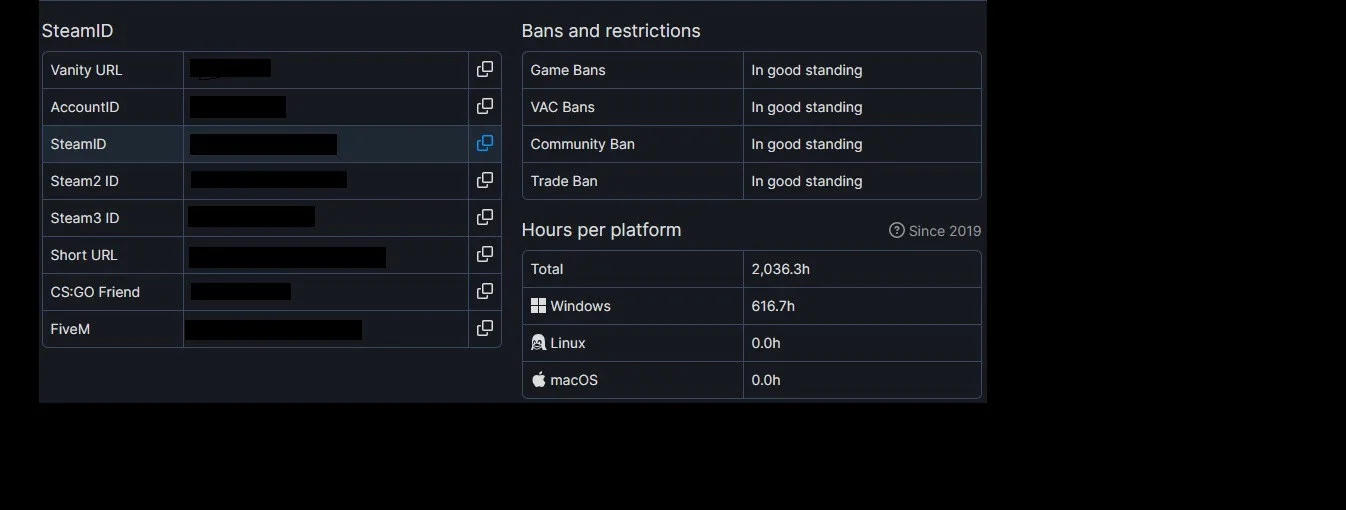
Task: Click the Windows logo icon
Action: (x=538, y=306)
